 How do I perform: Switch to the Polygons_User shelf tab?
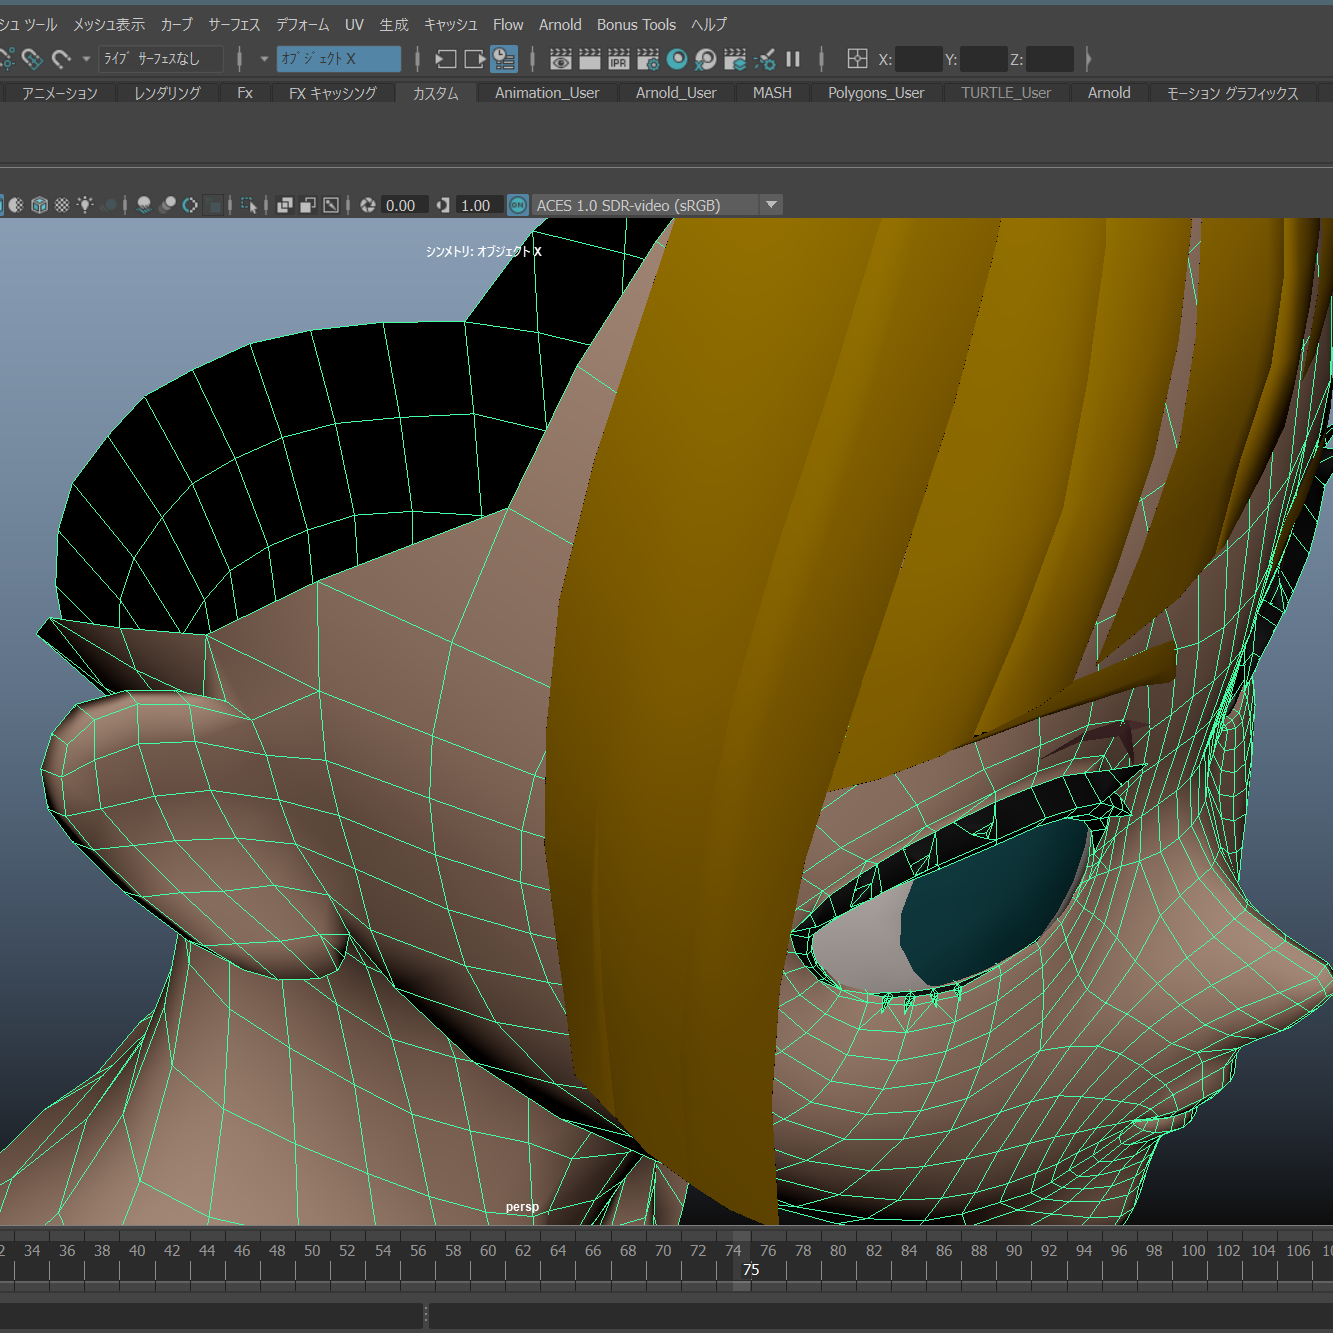tap(876, 93)
